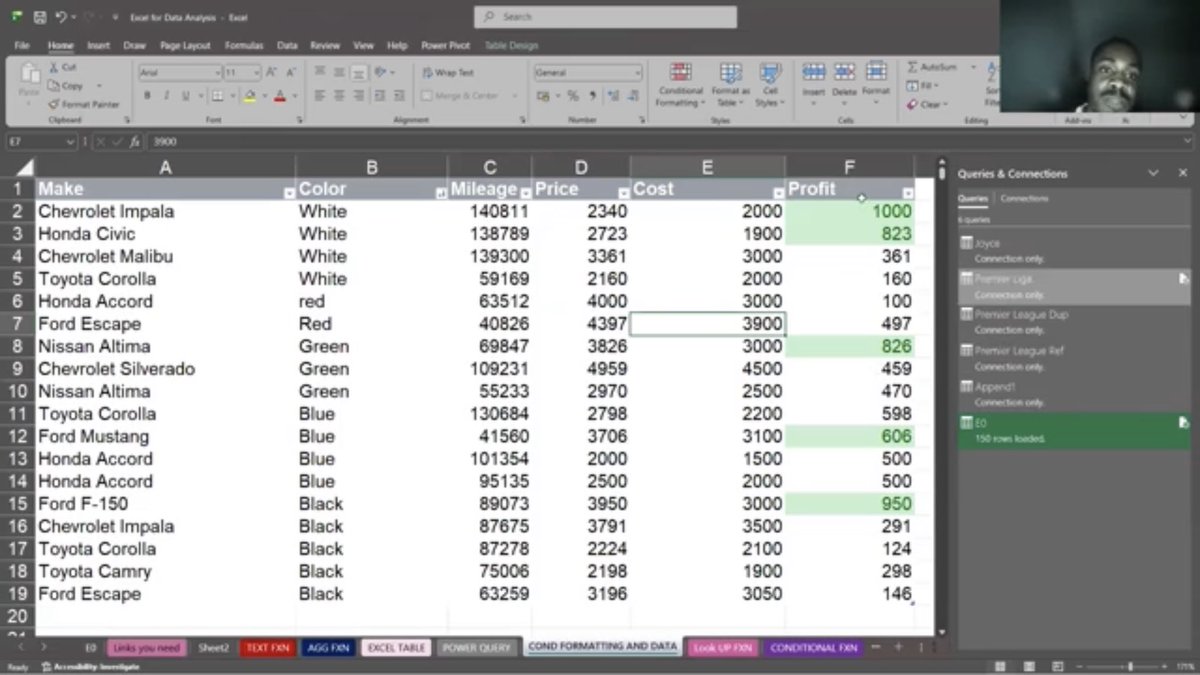Viewport: 1200px width, 675px height.
Task: Select the Premier League Dup query
Action: (x=1074, y=322)
